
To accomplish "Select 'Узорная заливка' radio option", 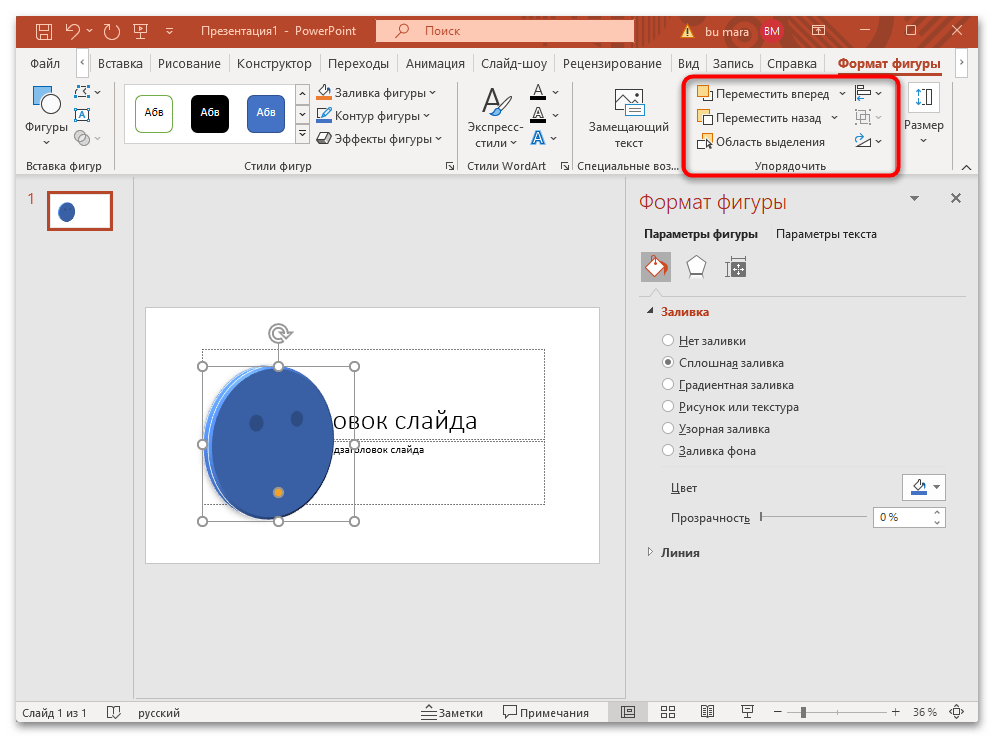I will 668,429.
